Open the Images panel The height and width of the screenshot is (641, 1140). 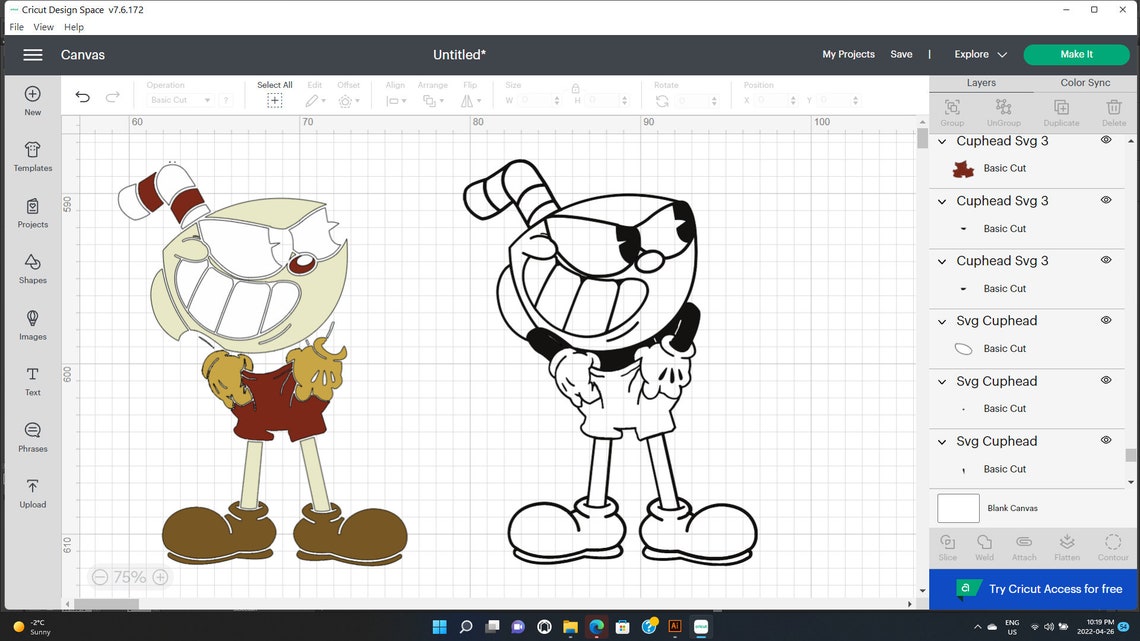(x=32, y=326)
